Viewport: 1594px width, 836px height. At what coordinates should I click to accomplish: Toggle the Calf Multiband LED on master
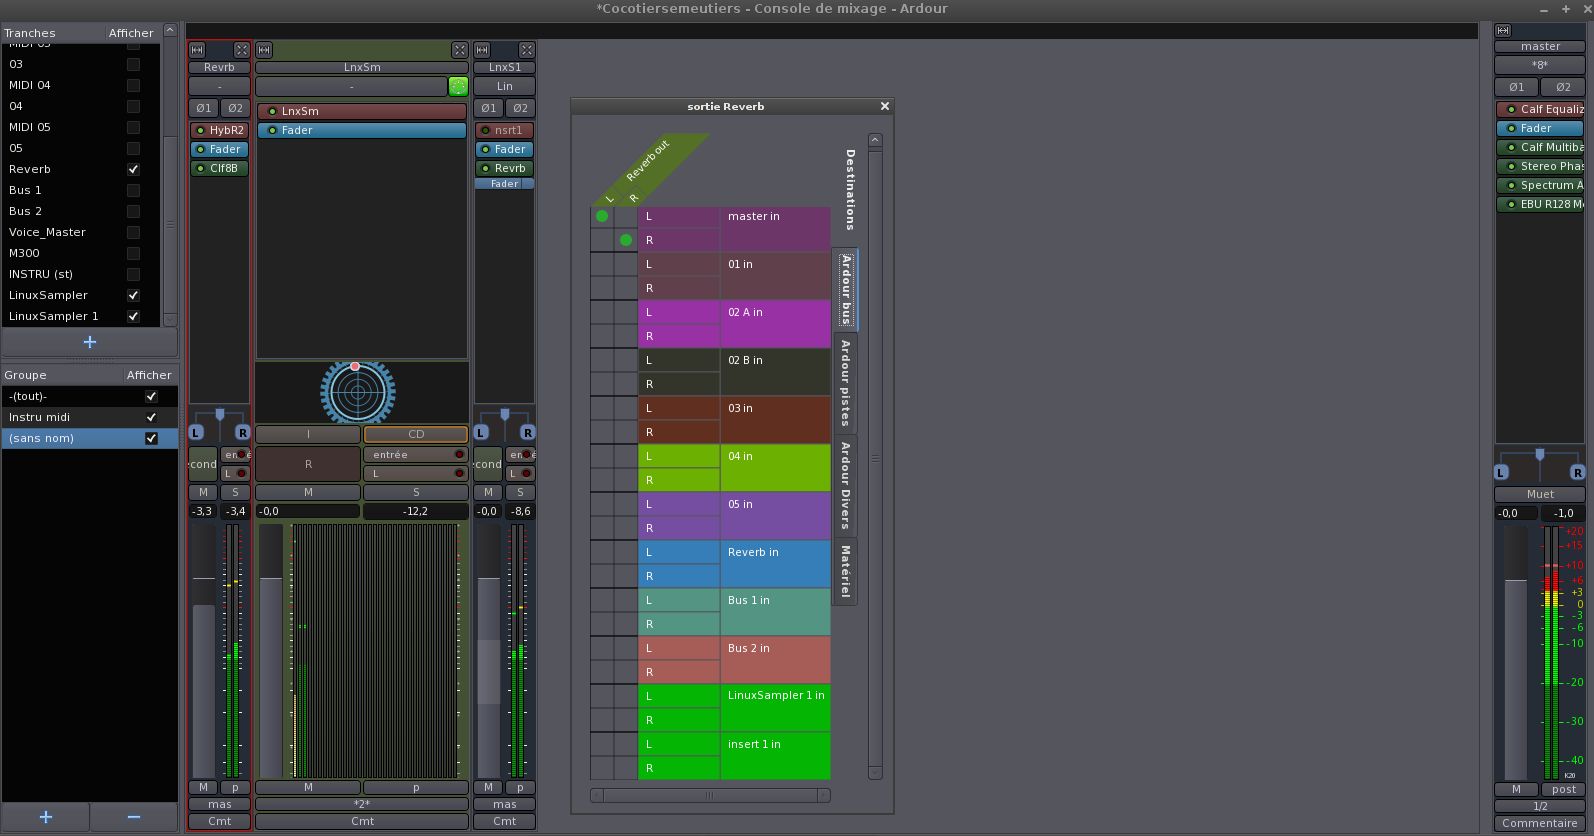(x=1511, y=147)
